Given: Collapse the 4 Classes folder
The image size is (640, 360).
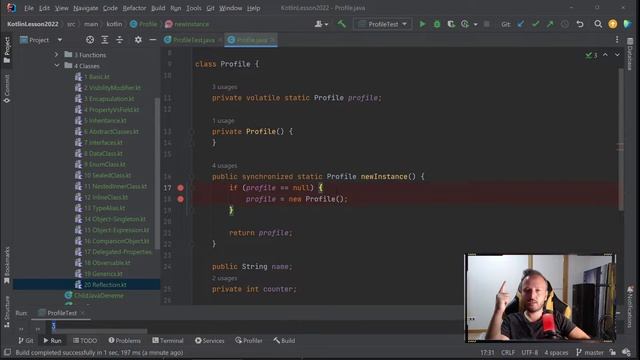Looking at the screenshot, I should tap(56, 66).
